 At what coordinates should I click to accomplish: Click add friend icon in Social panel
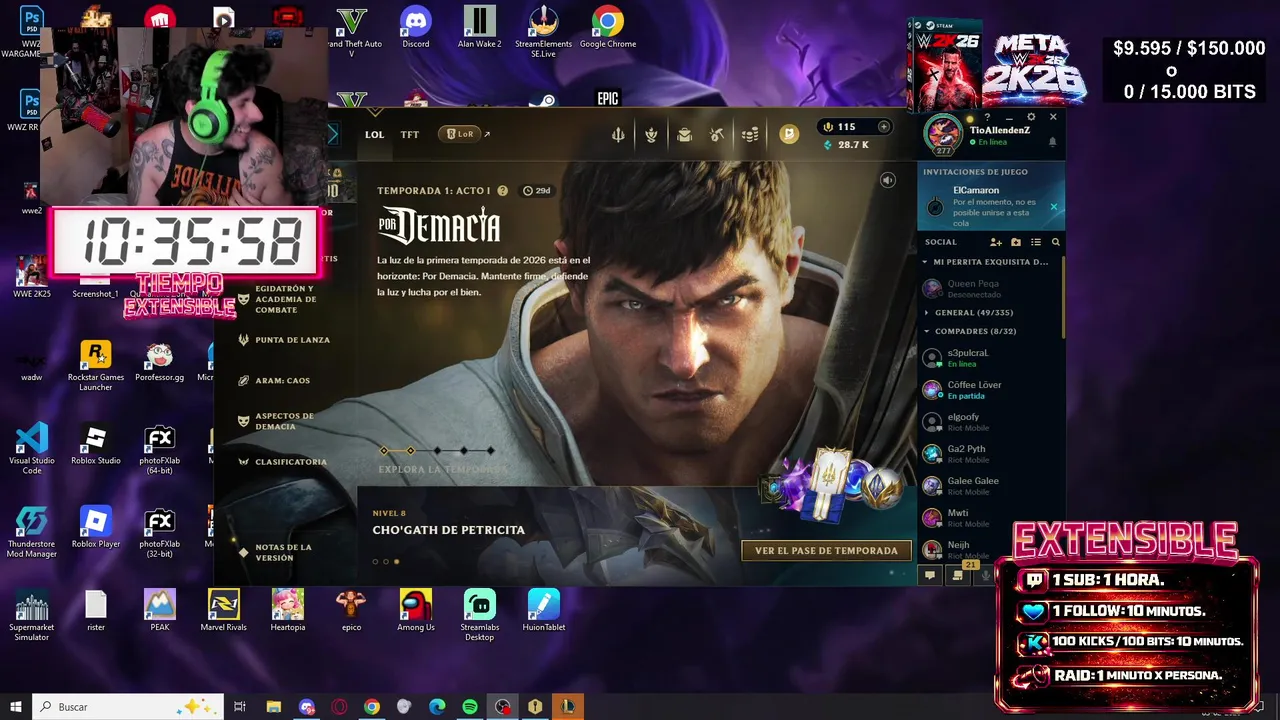[996, 242]
